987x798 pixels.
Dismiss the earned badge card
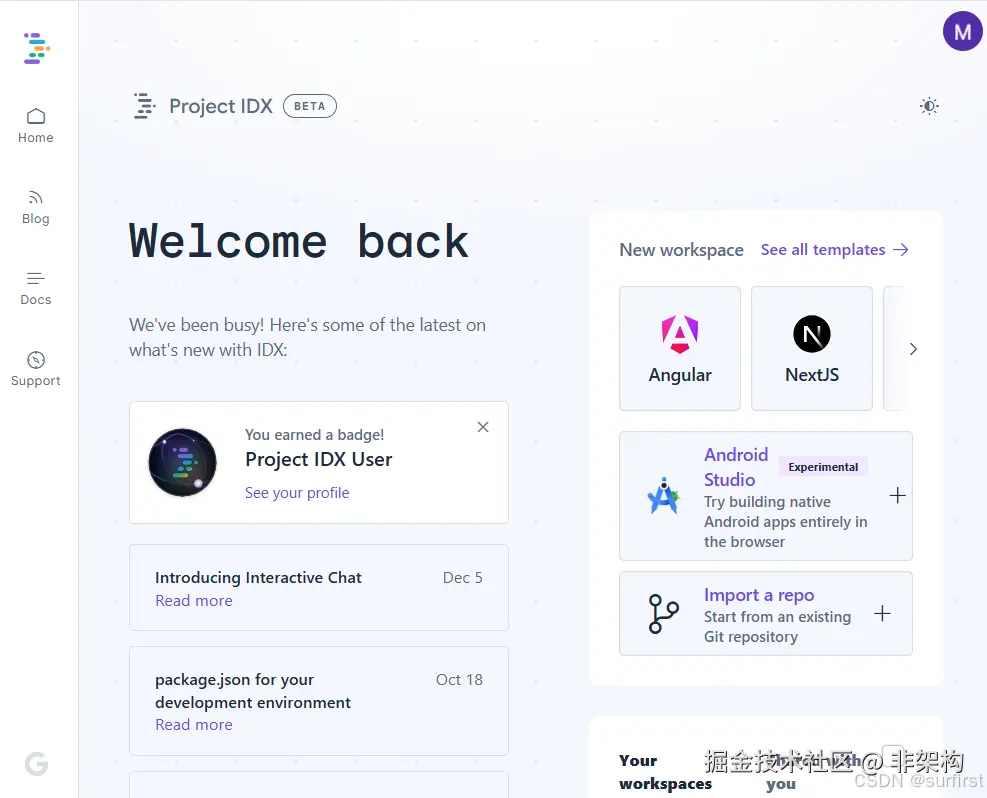coord(483,427)
